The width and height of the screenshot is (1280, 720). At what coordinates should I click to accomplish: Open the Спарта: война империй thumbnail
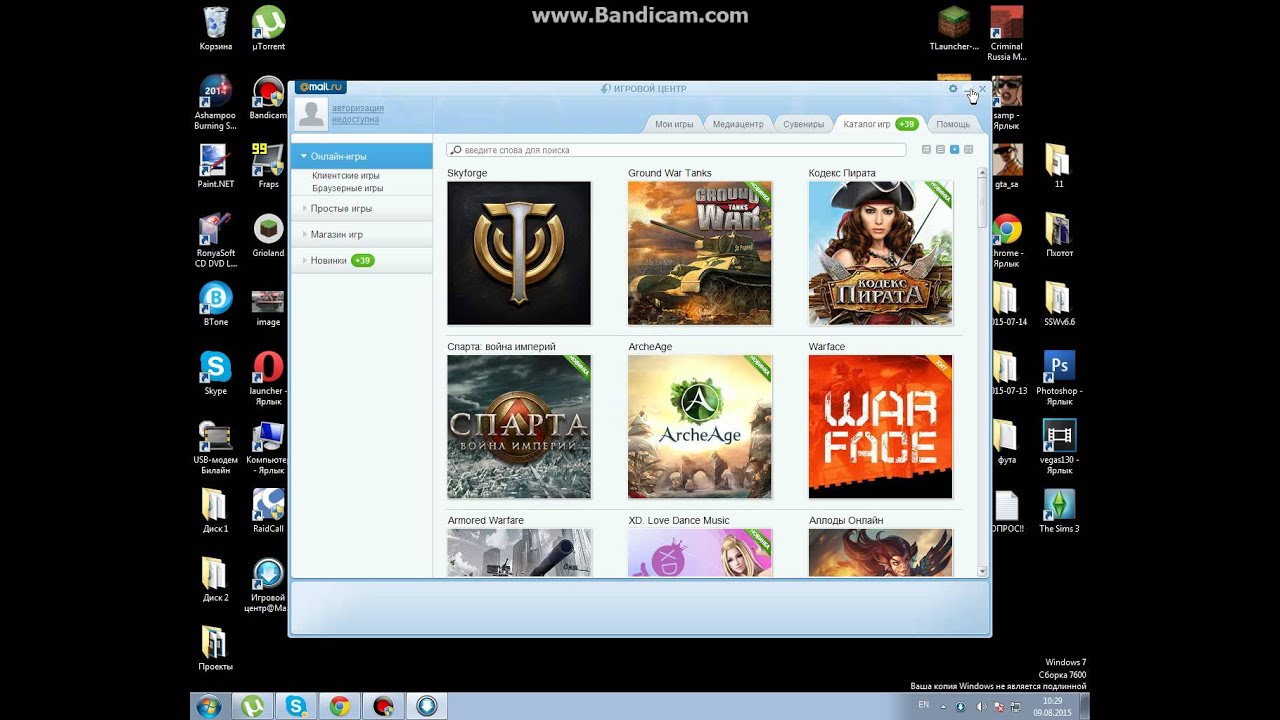(519, 427)
